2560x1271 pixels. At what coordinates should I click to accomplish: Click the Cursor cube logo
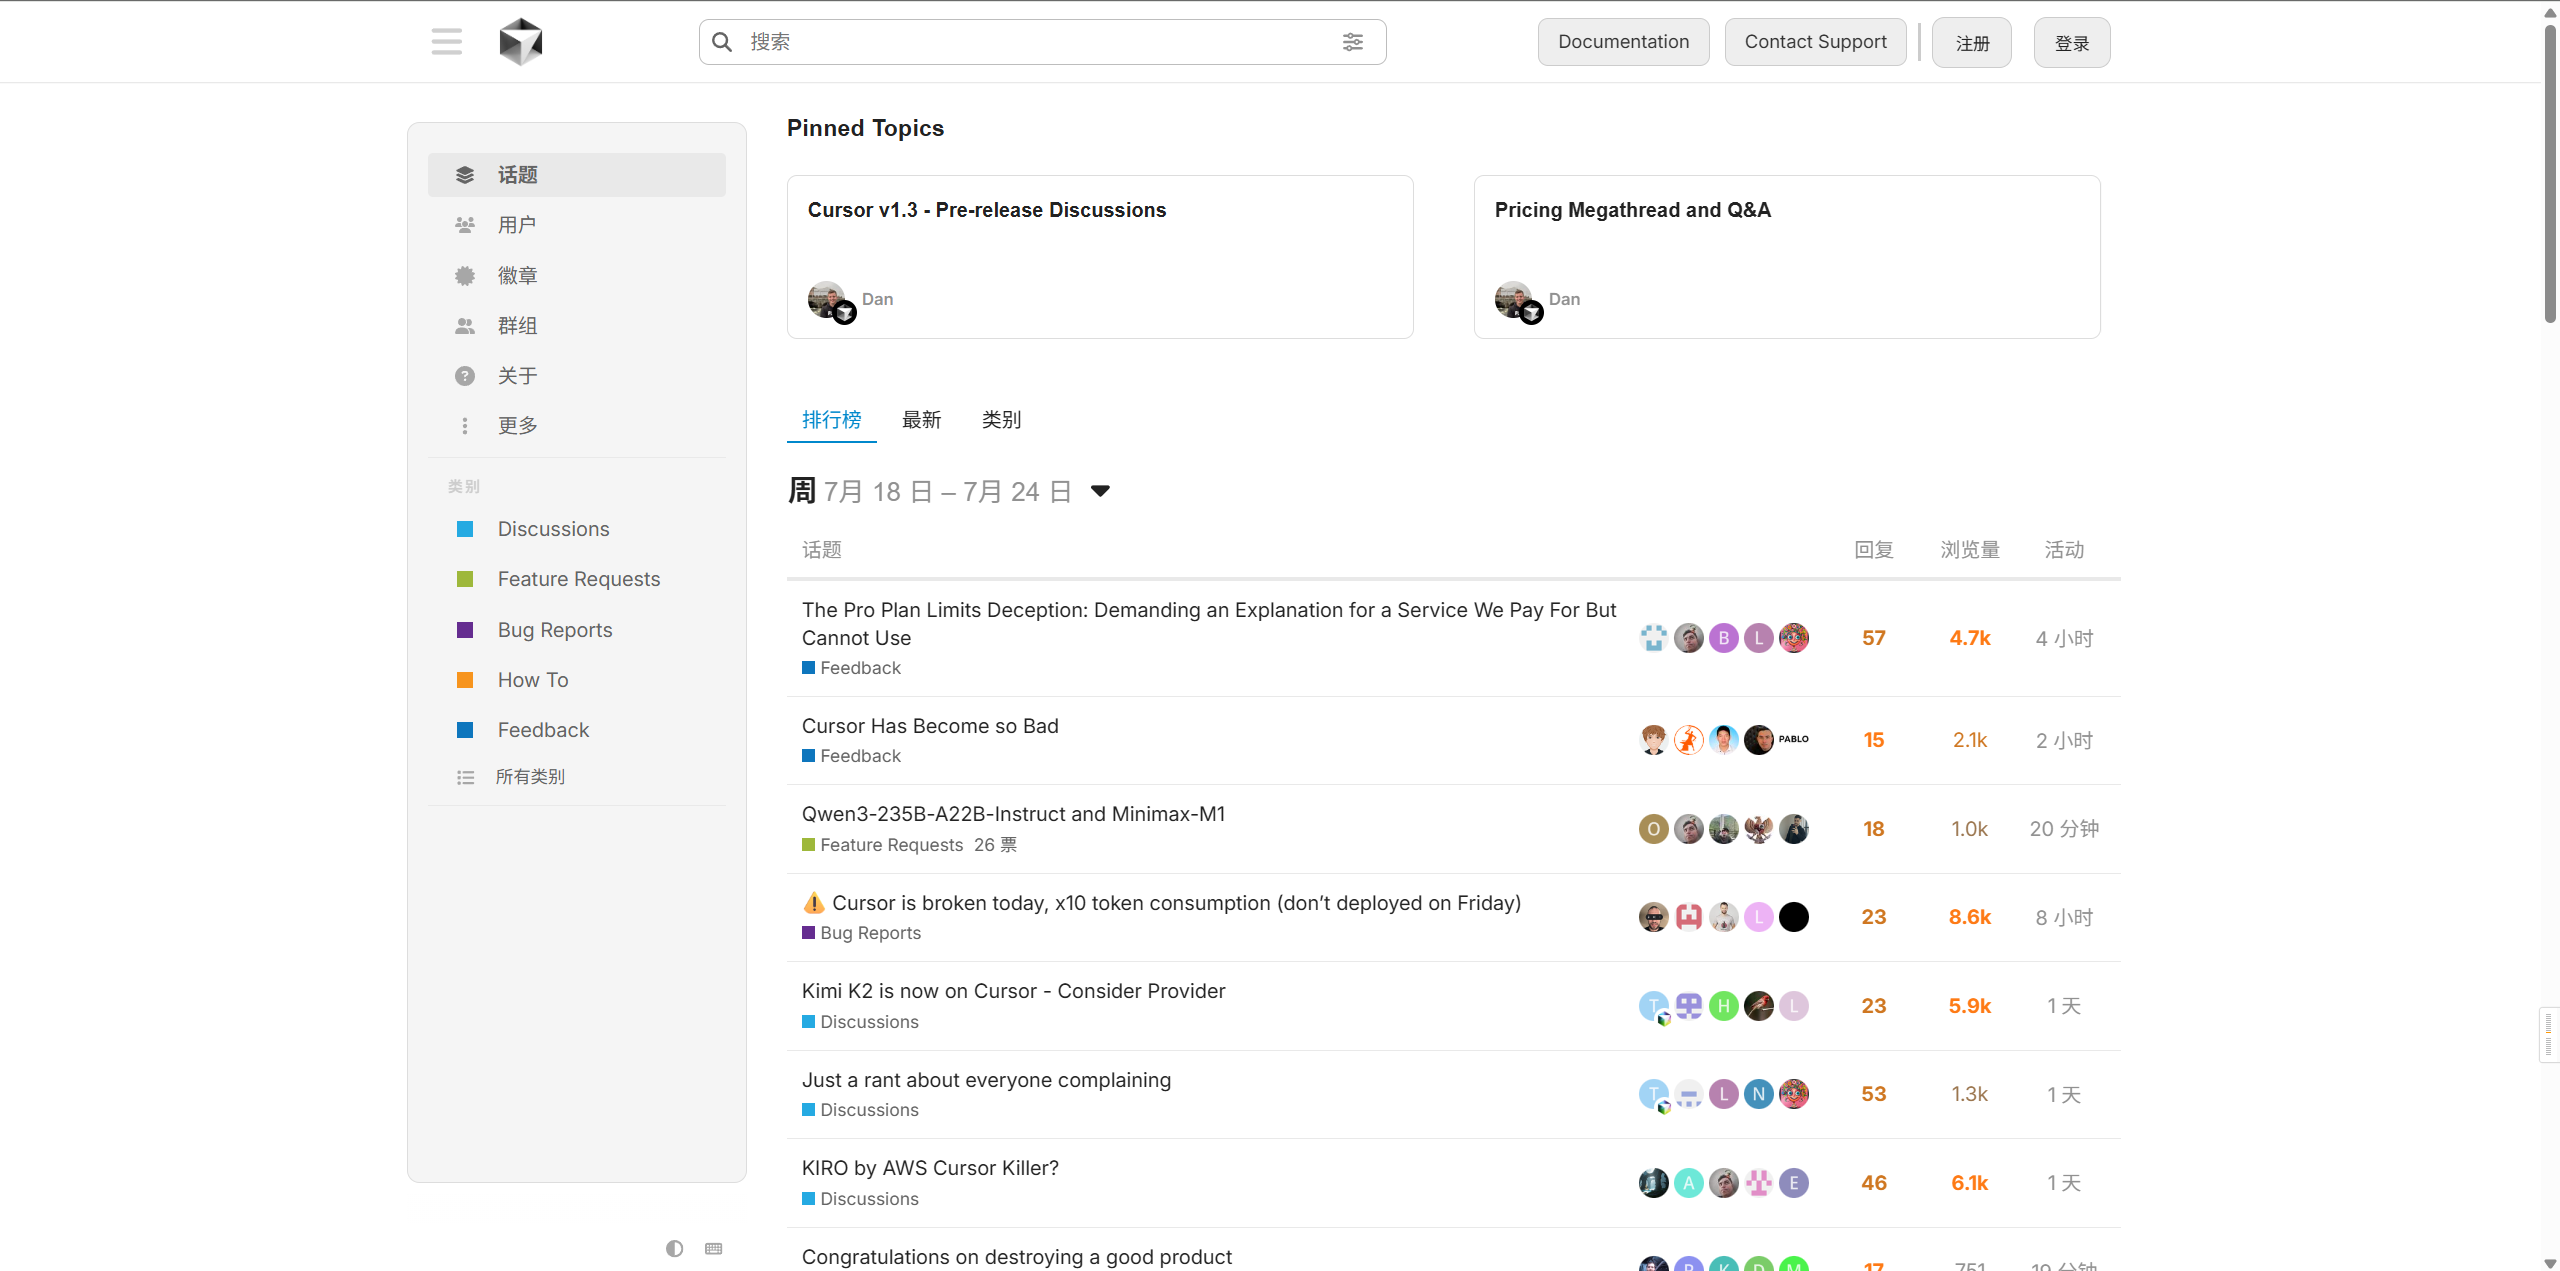pos(521,42)
